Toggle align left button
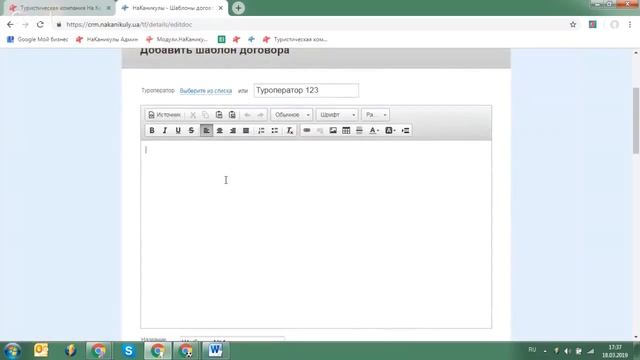Screen dimensions: 640x360 coord(207,130)
